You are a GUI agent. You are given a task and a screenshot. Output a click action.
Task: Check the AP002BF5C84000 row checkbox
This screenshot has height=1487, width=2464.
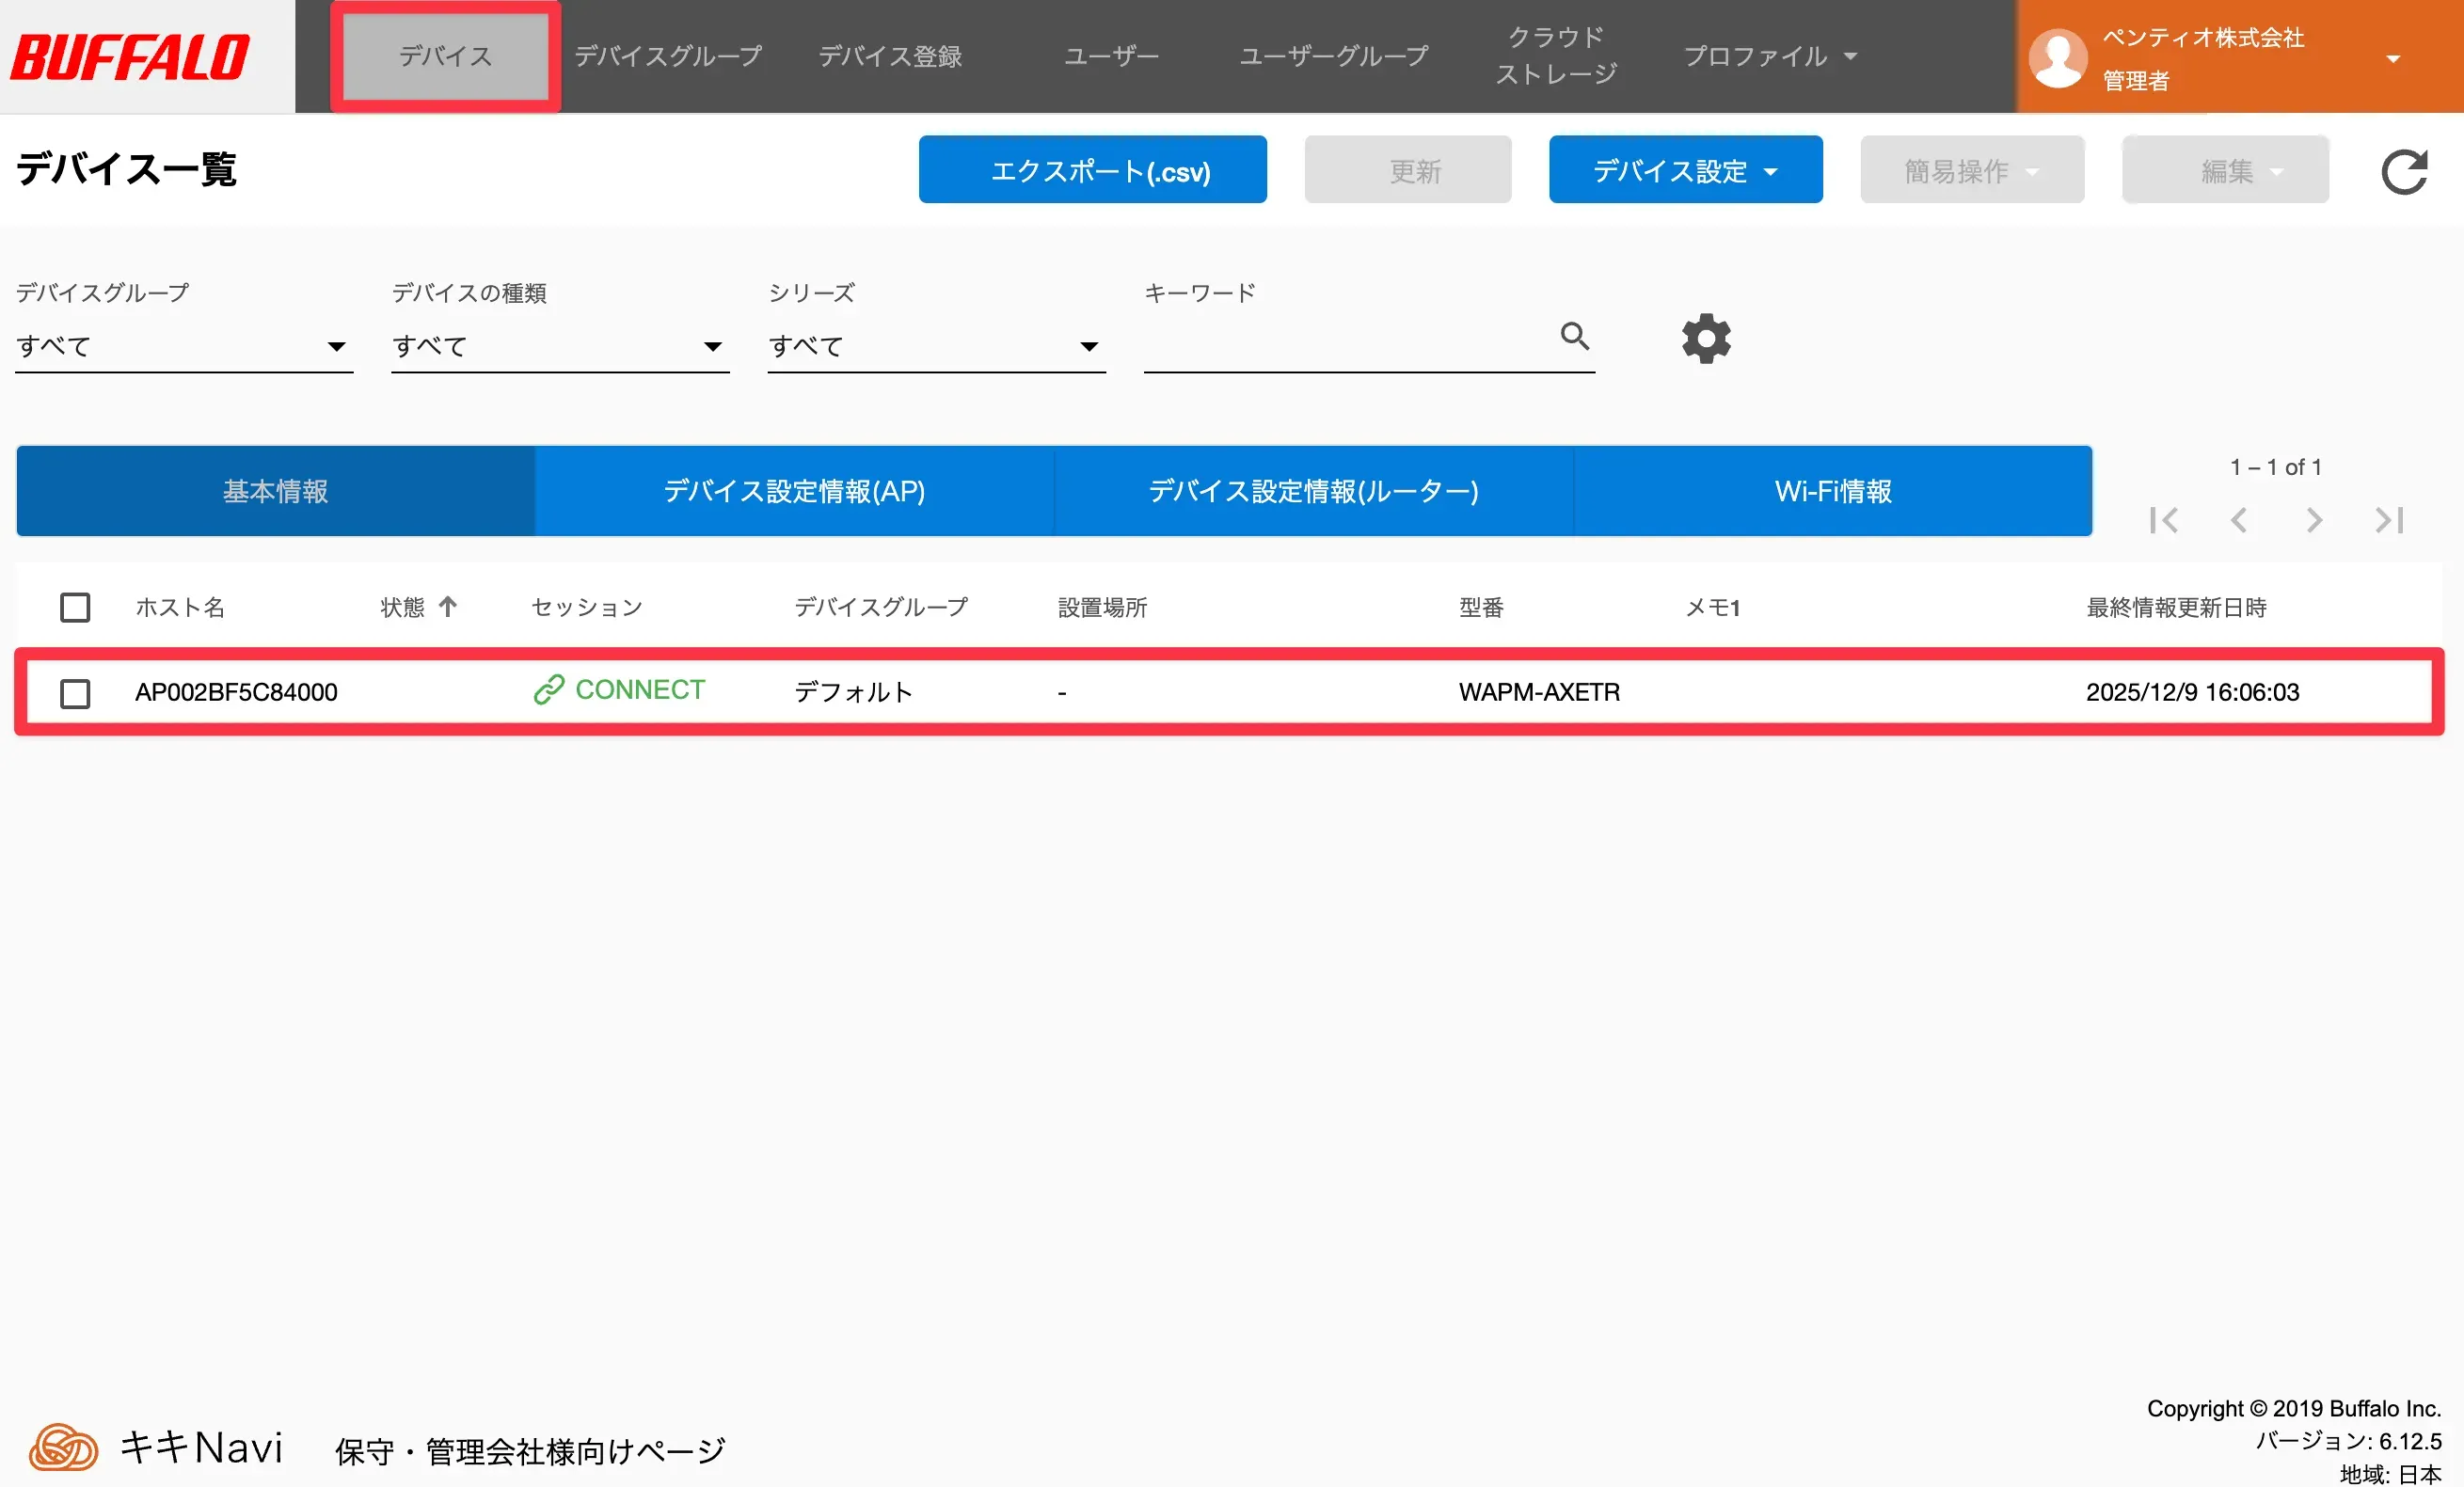[75, 693]
